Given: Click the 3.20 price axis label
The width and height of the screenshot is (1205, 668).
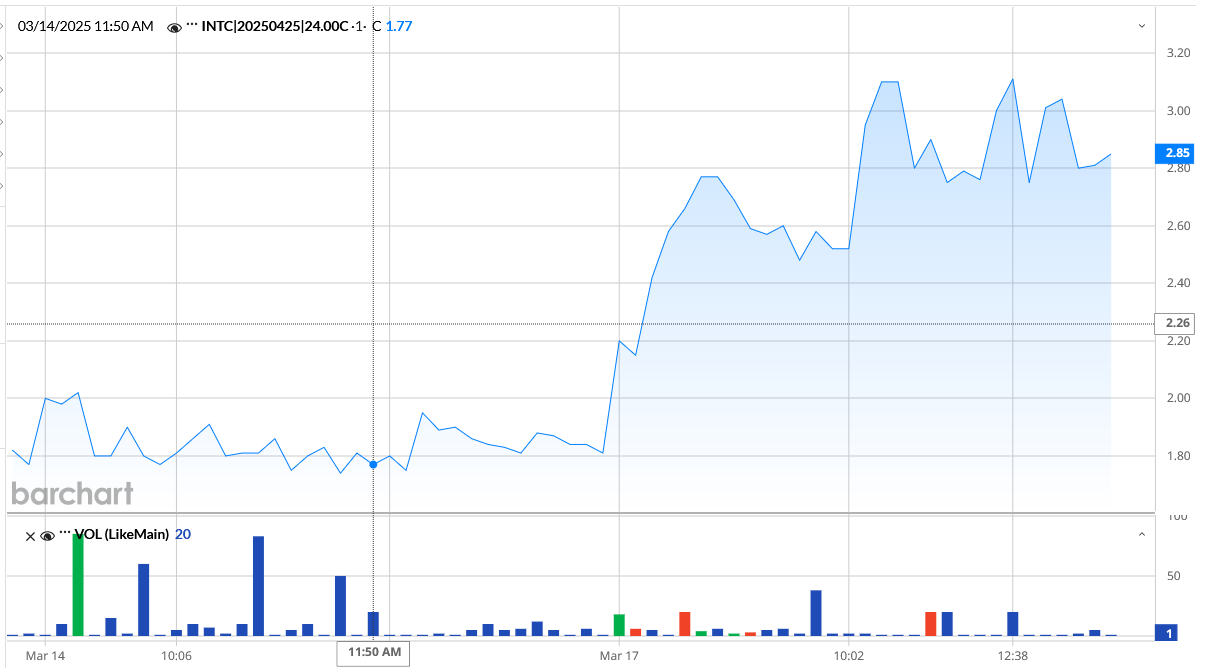Looking at the screenshot, I should tap(1176, 53).
